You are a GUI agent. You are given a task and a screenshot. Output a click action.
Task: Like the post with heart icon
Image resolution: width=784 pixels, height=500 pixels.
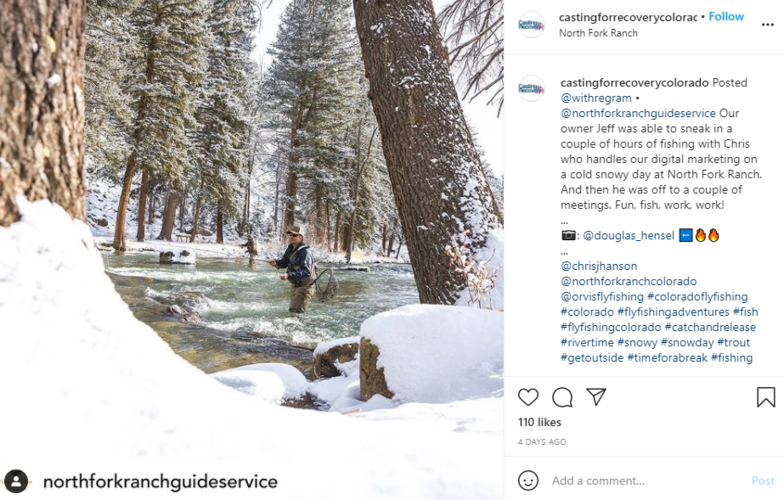528,398
